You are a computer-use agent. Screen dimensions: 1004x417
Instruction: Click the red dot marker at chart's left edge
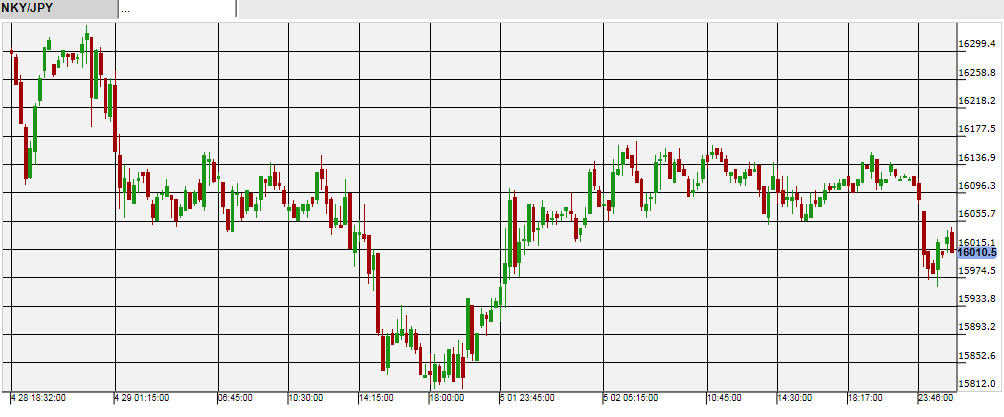point(11,51)
